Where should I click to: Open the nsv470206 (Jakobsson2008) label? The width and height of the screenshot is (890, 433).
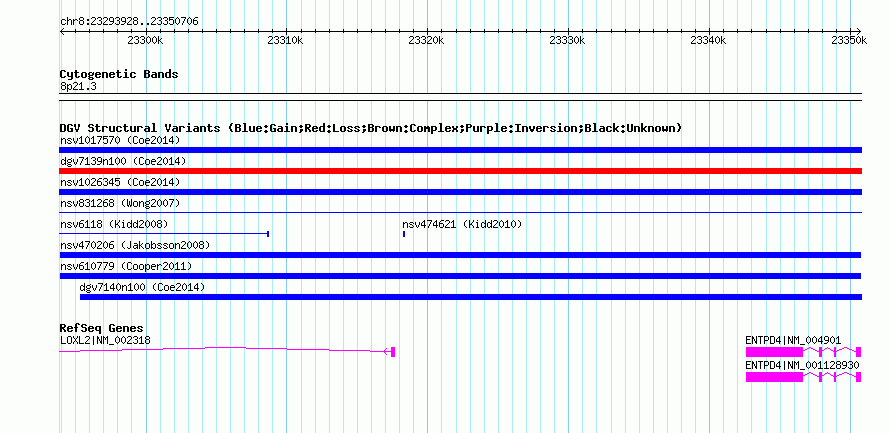[x=135, y=245]
